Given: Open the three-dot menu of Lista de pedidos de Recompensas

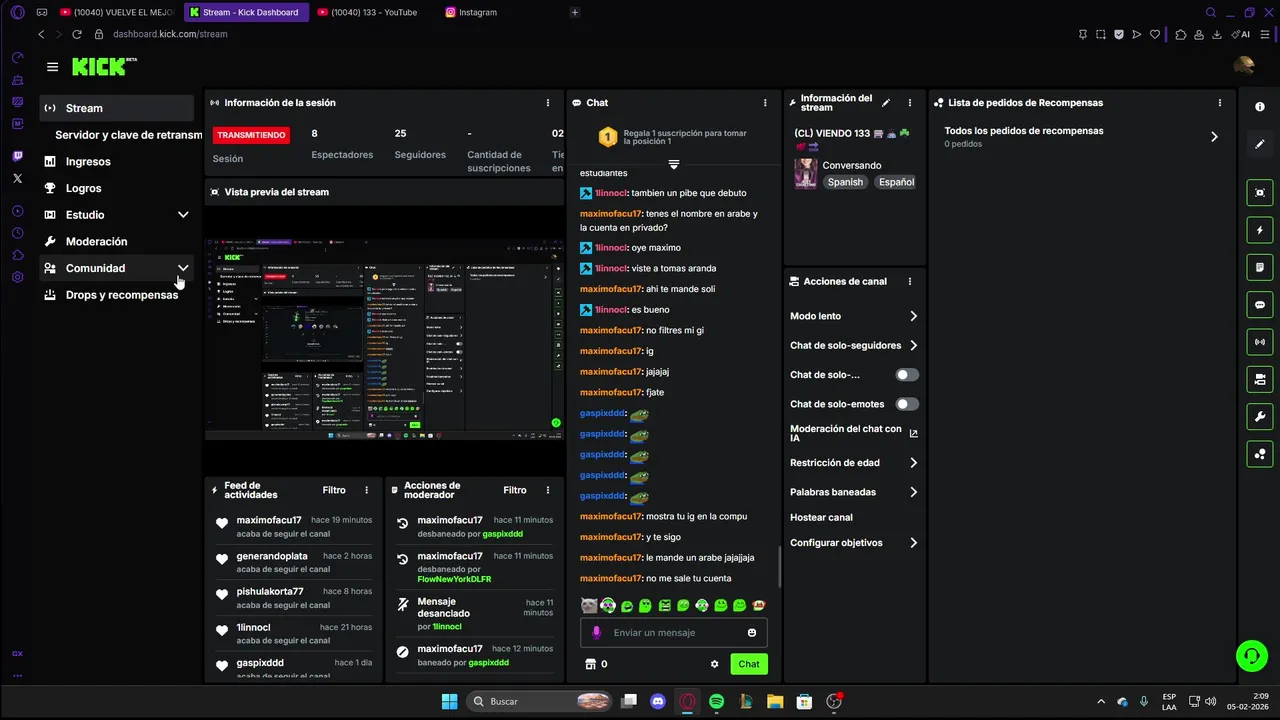Looking at the screenshot, I should [1220, 103].
